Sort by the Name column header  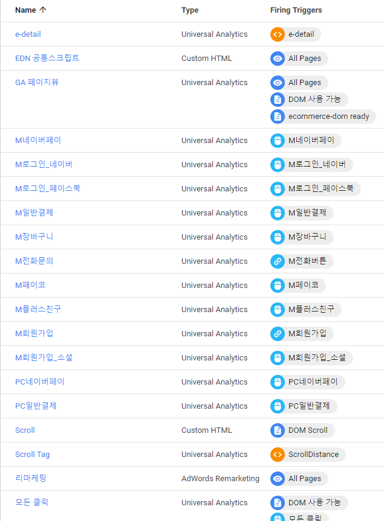click(x=25, y=10)
